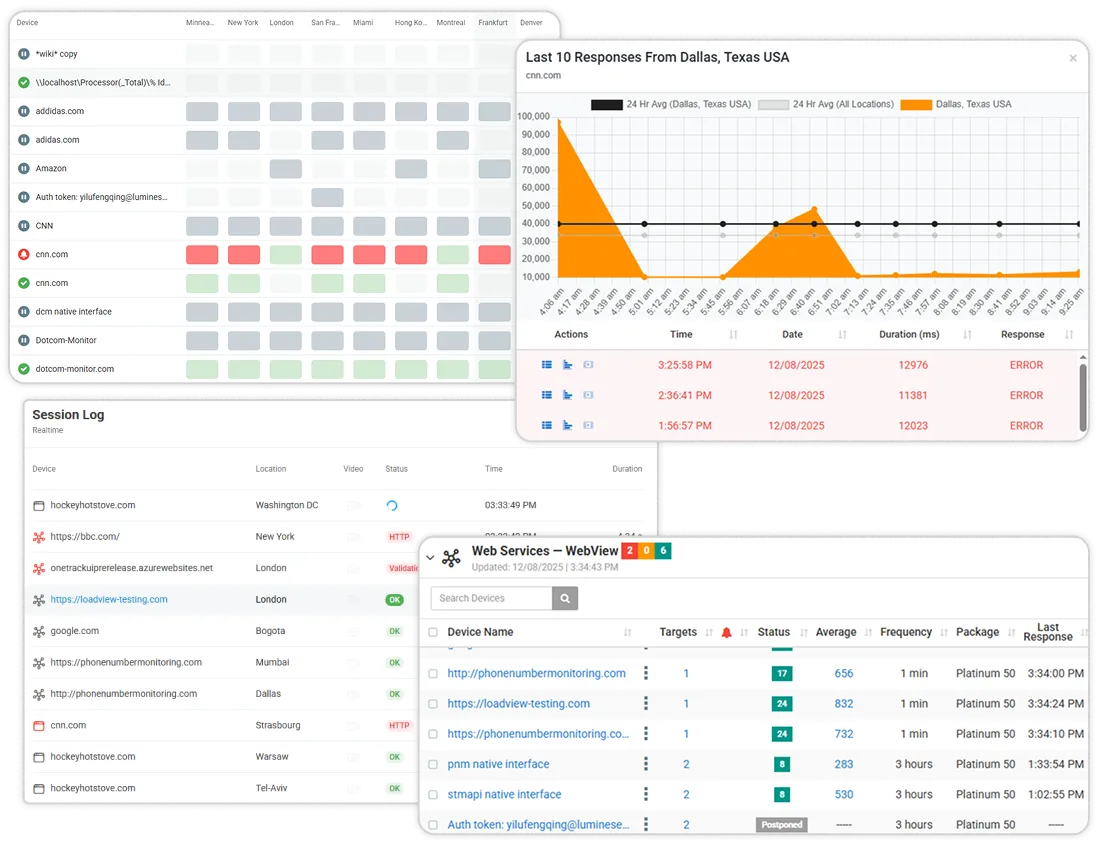Open the kebab menu for http://phonenumbermonitoring.com
This screenshot has height=850, width=1104.
[645, 673]
